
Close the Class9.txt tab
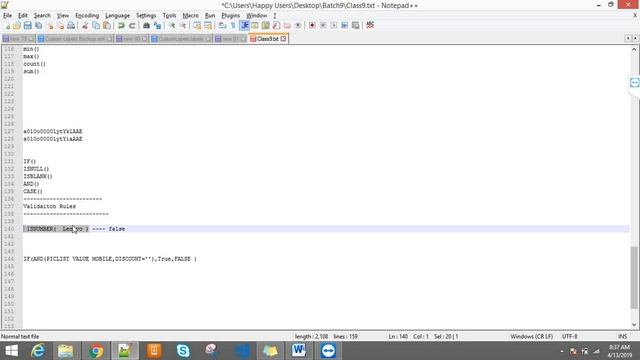point(283,39)
